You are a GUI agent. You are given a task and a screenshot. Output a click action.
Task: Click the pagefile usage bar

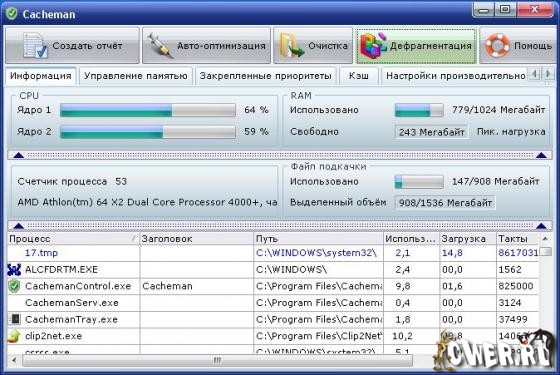(419, 181)
